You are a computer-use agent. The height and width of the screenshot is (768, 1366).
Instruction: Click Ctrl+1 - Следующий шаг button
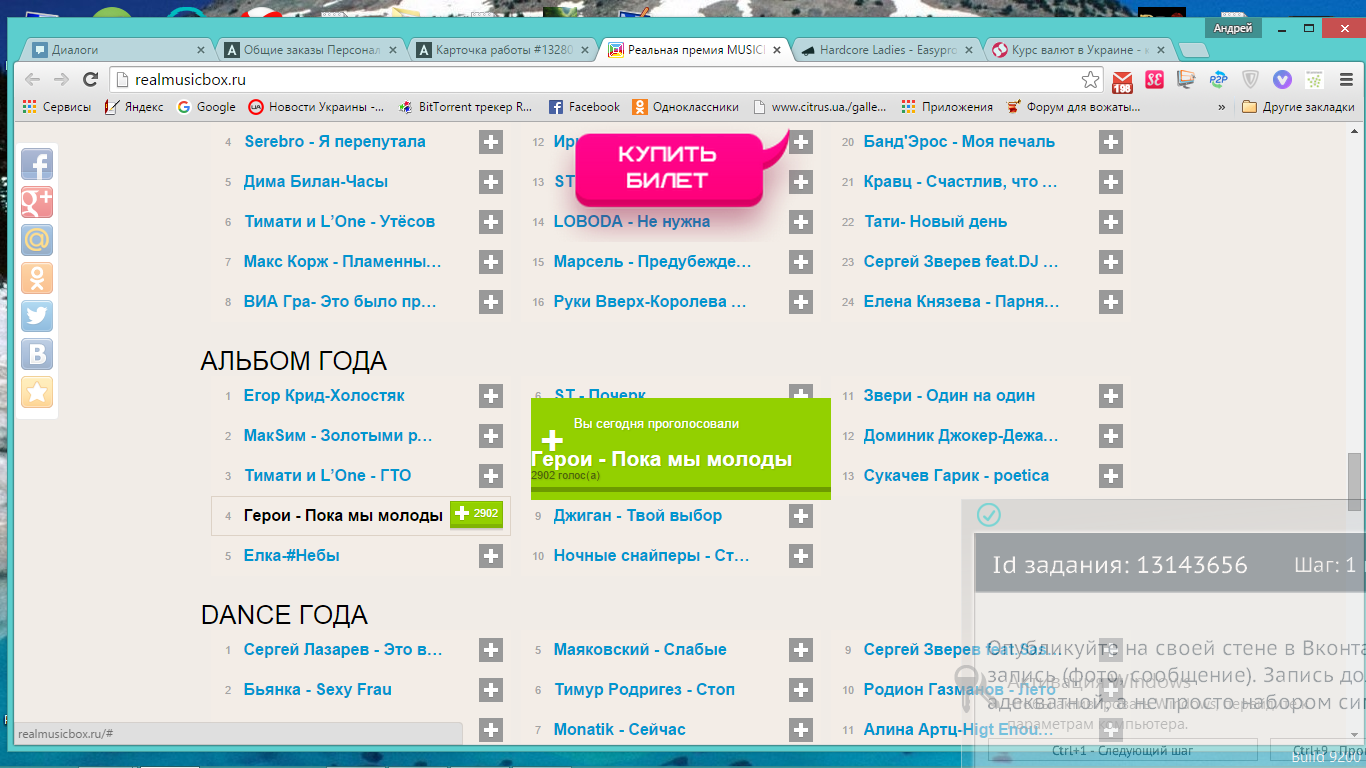pyautogui.click(x=1122, y=750)
